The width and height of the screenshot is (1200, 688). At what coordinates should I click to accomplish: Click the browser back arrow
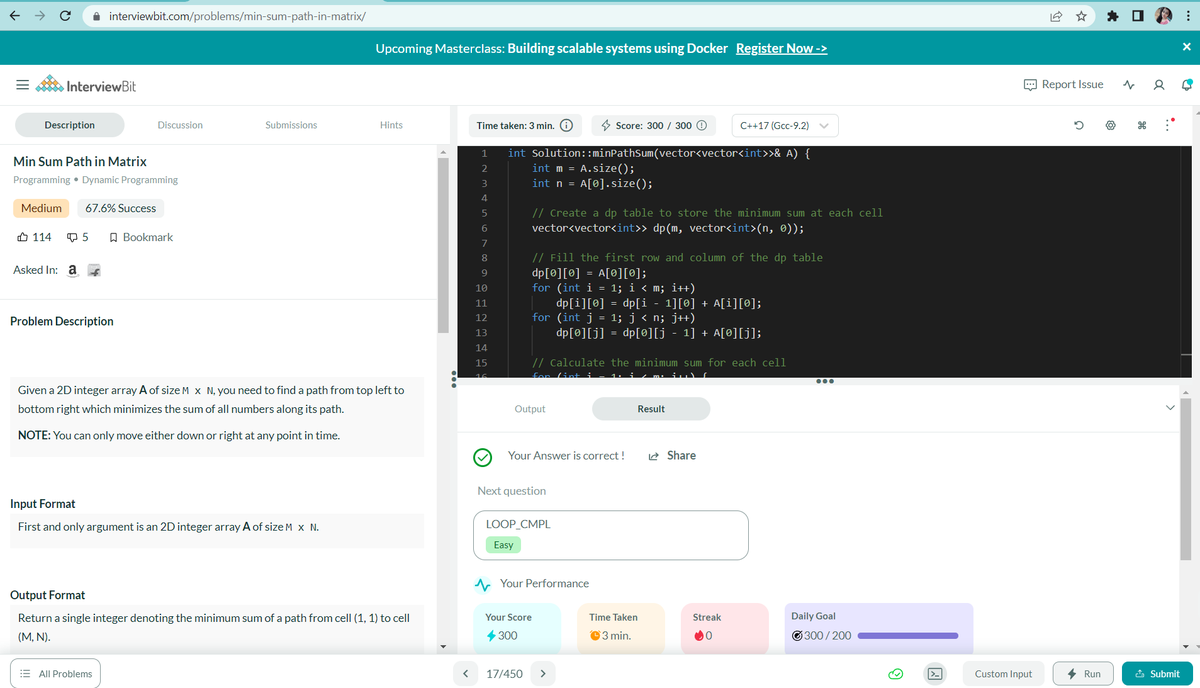coord(15,16)
